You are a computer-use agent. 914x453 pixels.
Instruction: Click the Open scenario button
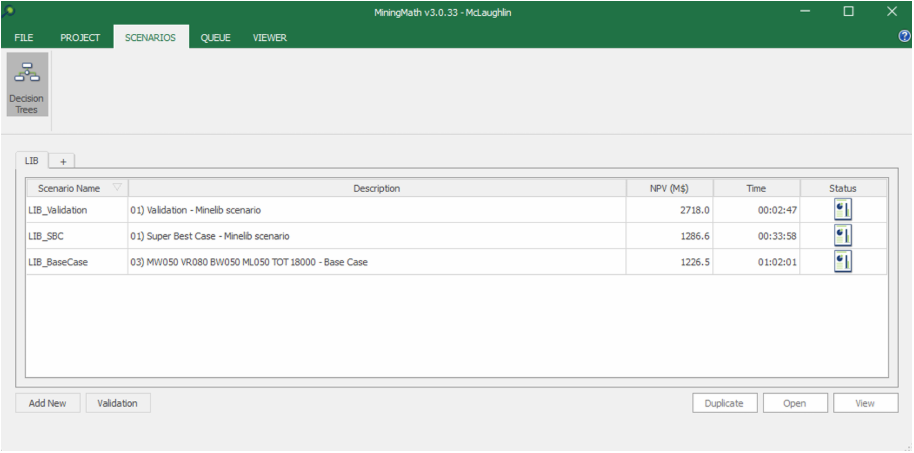click(x=795, y=403)
